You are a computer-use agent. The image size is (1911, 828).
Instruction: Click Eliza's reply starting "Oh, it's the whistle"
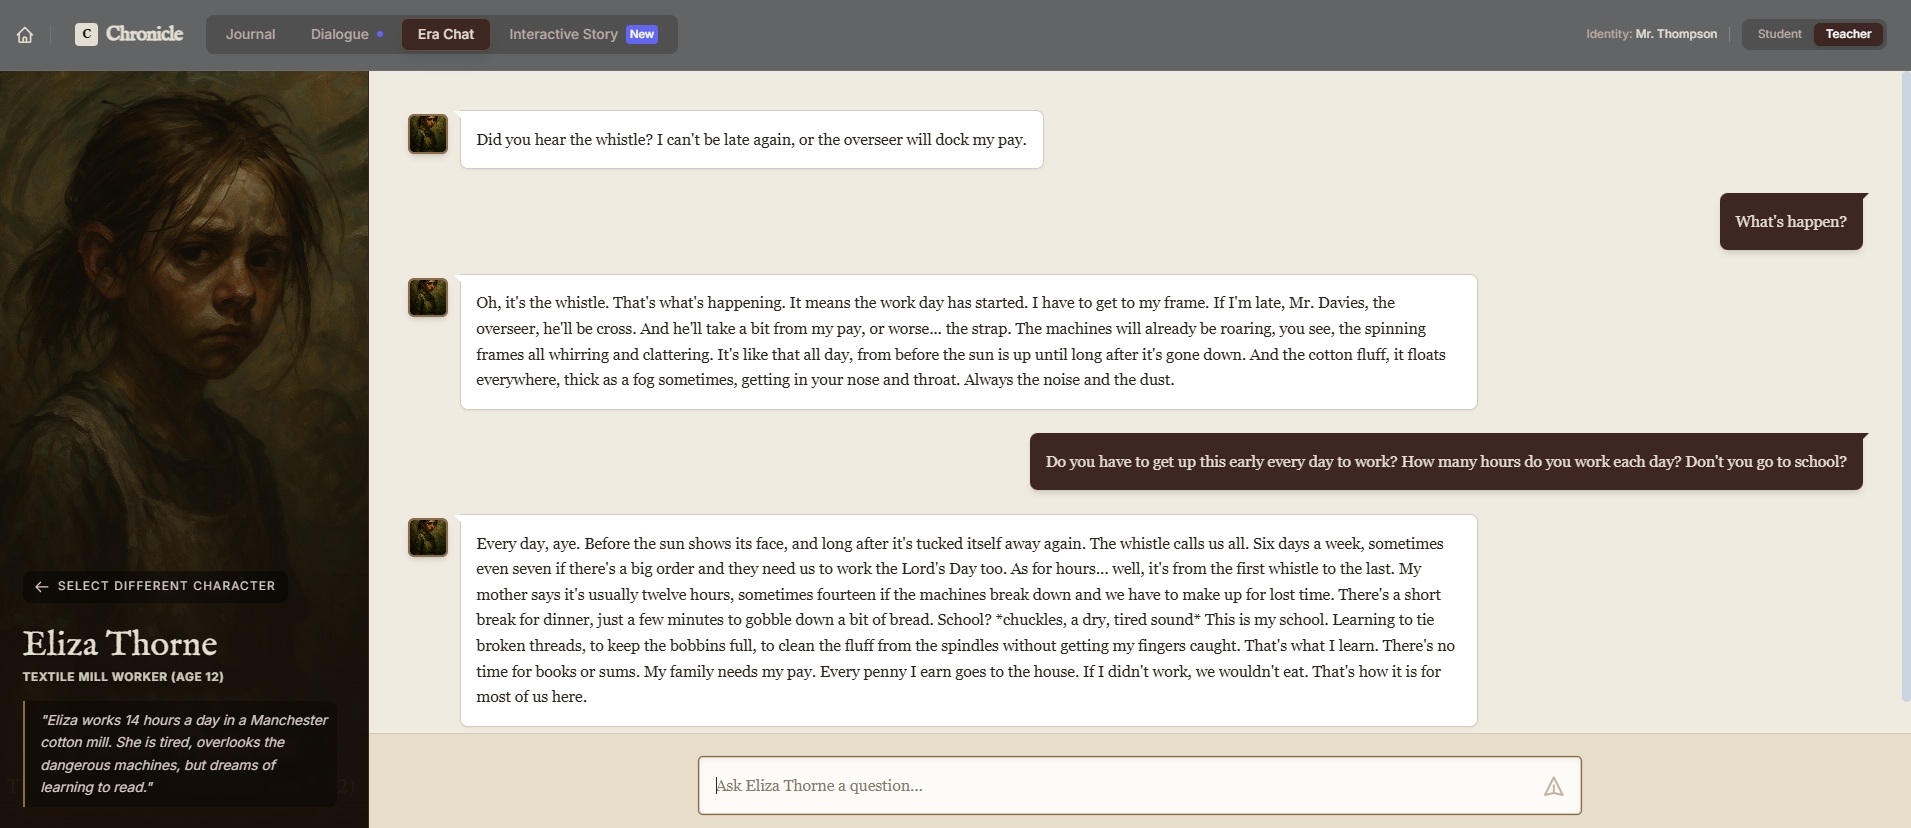(x=968, y=342)
